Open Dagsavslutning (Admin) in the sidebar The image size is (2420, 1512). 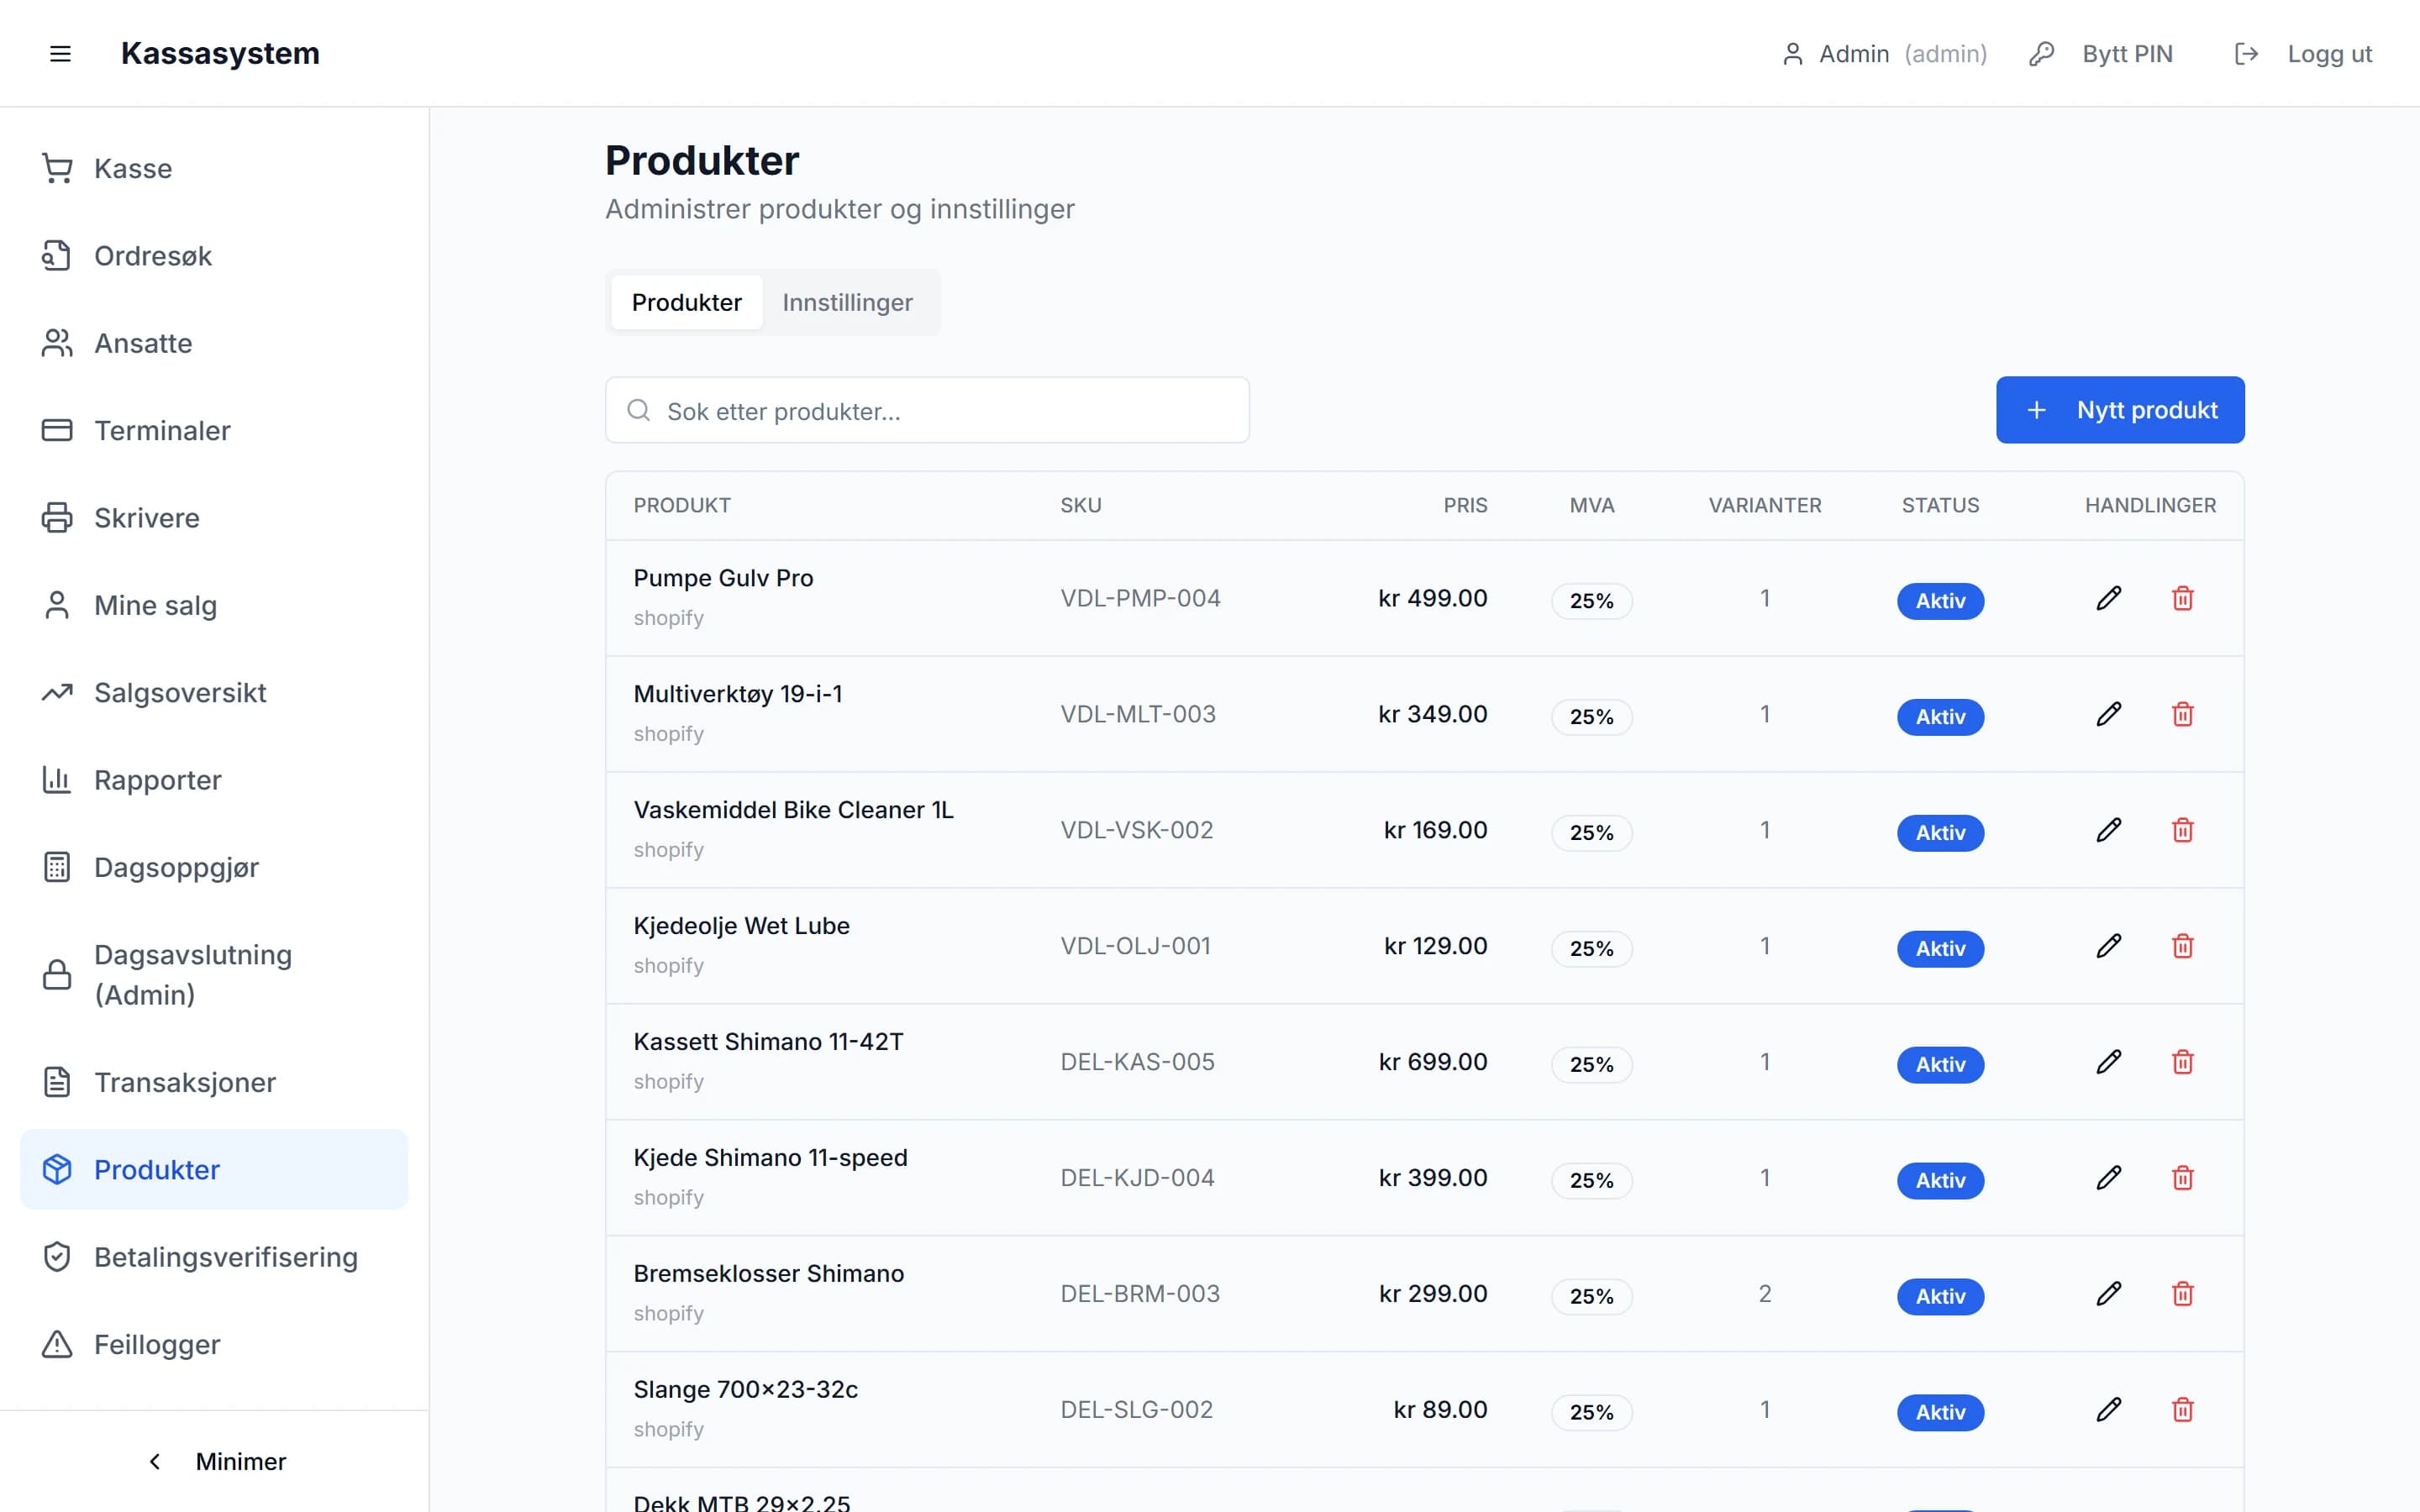coord(214,975)
